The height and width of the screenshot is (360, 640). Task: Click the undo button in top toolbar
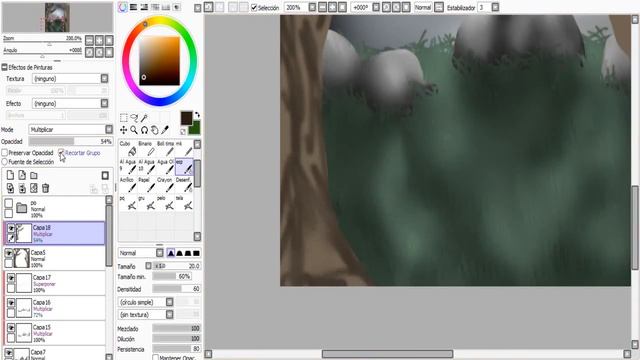209,7
